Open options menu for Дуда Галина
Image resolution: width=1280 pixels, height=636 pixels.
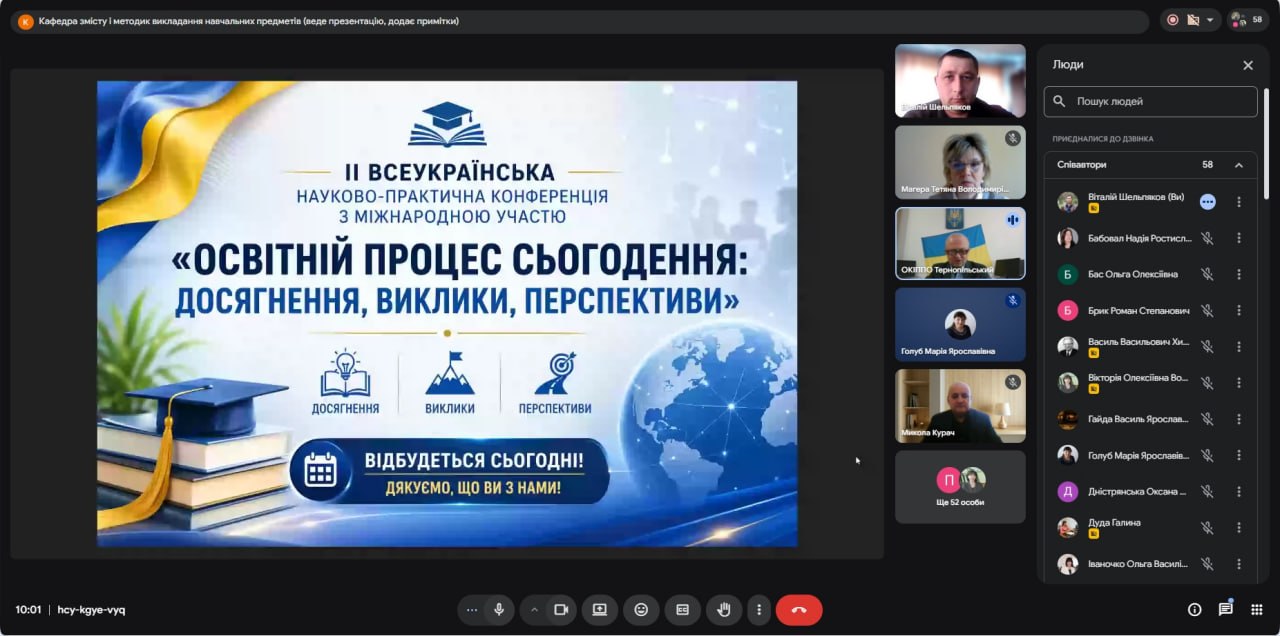(x=1238, y=527)
